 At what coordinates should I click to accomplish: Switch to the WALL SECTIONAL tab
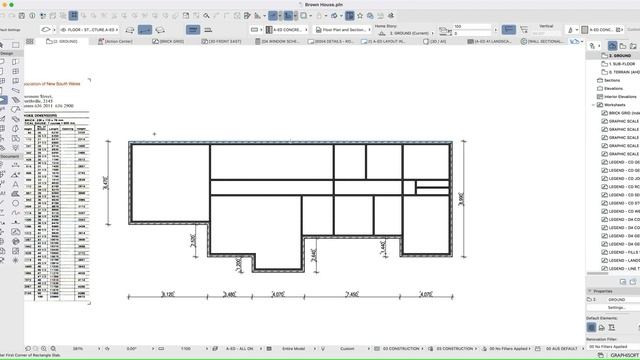543,41
